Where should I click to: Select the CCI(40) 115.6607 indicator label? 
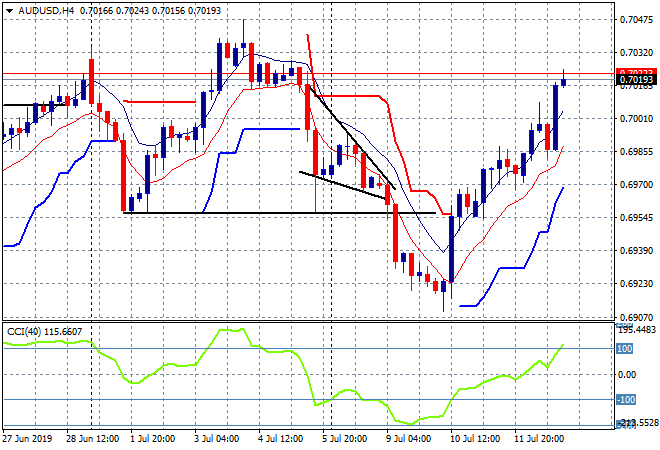(x=44, y=332)
